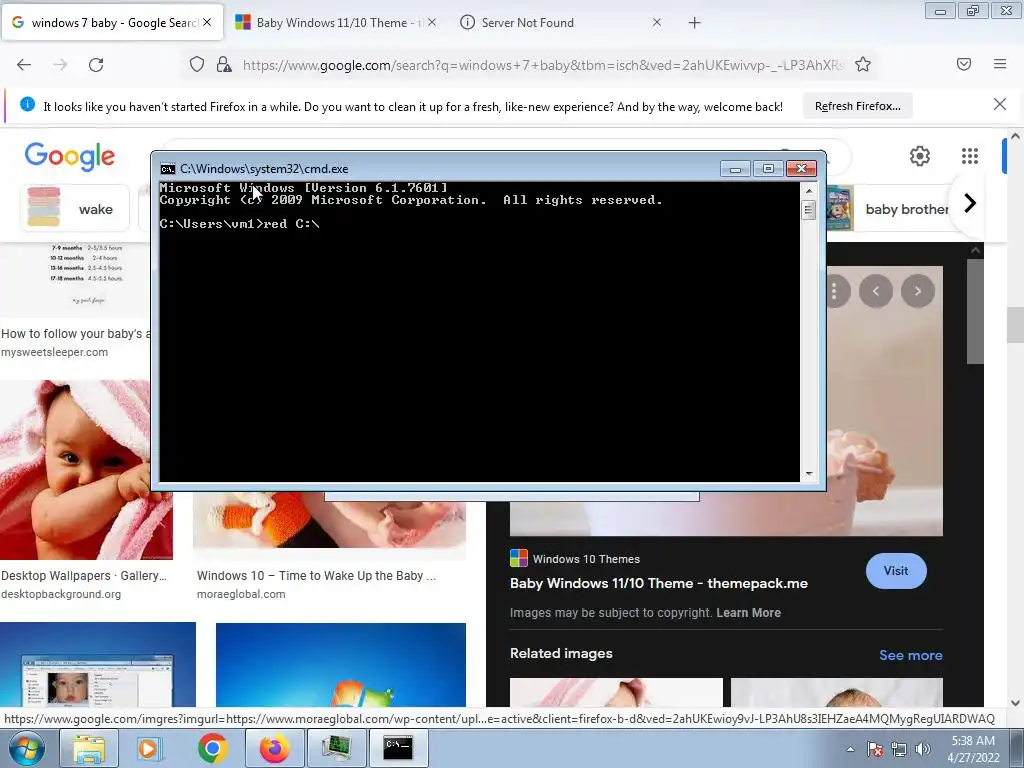Open the desktop screenshot with baby thumbnail
This screenshot has width=1024, height=768.
97,664
